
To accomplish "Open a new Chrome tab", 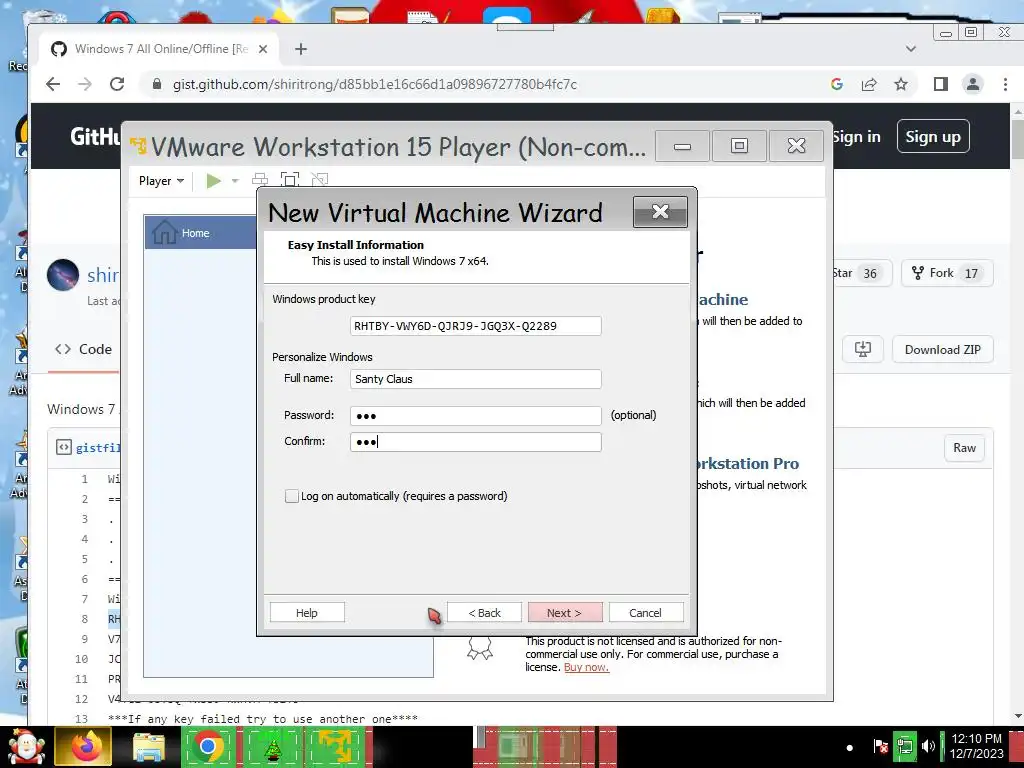I will pyautogui.click(x=300, y=49).
